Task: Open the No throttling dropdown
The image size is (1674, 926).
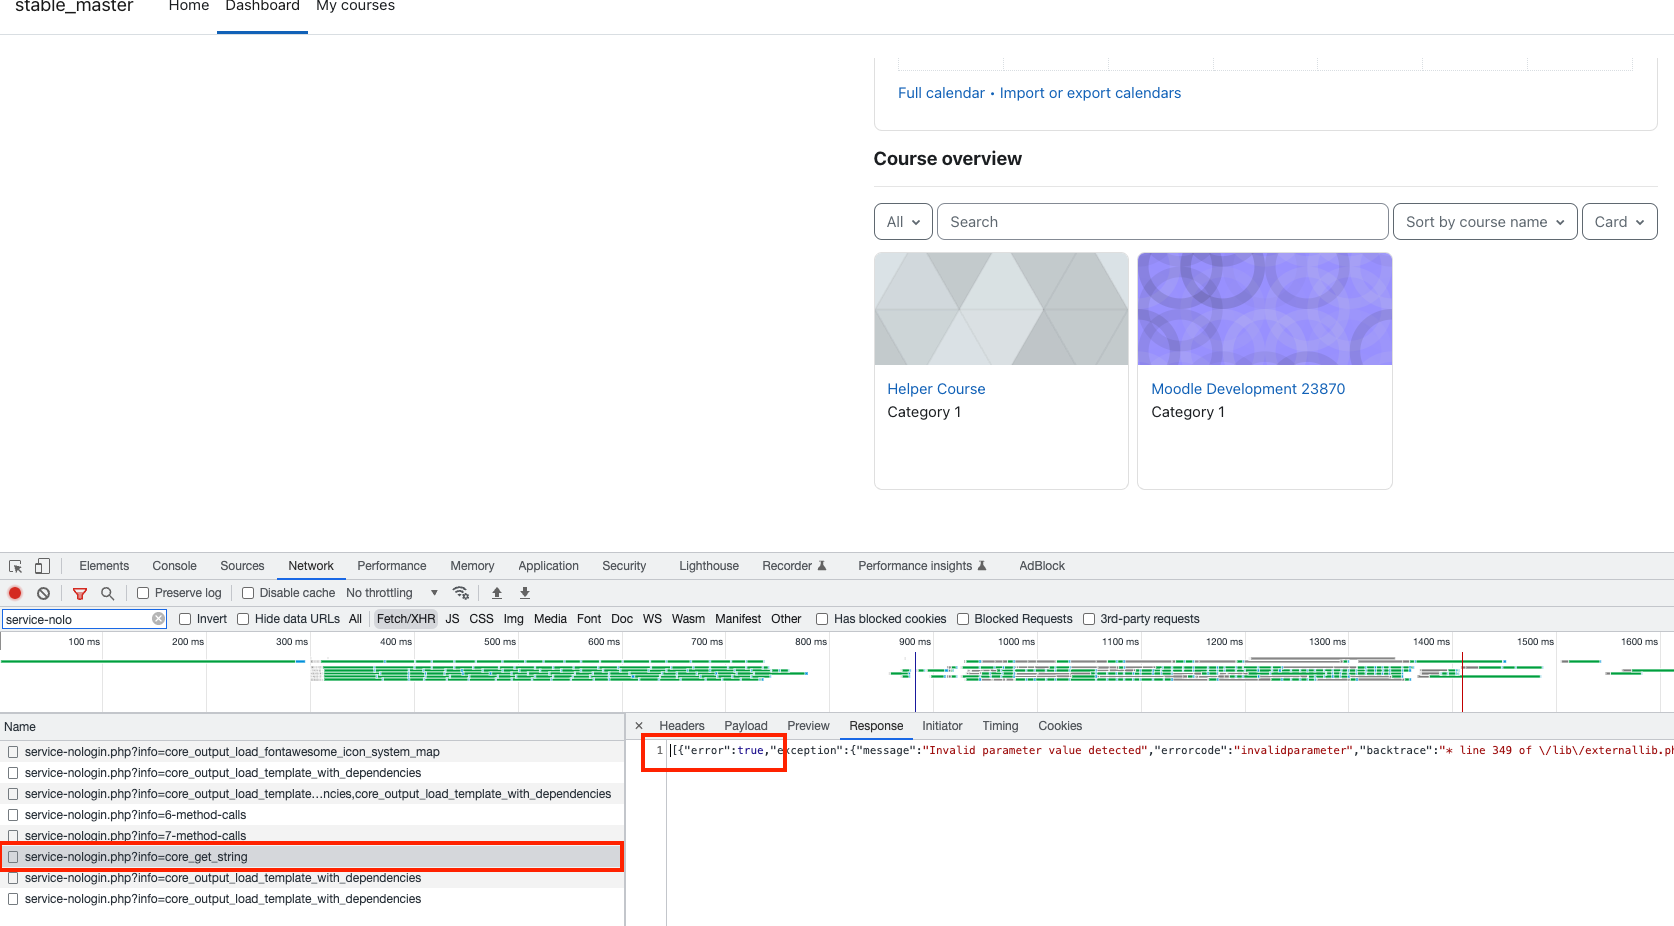Action: 392,593
